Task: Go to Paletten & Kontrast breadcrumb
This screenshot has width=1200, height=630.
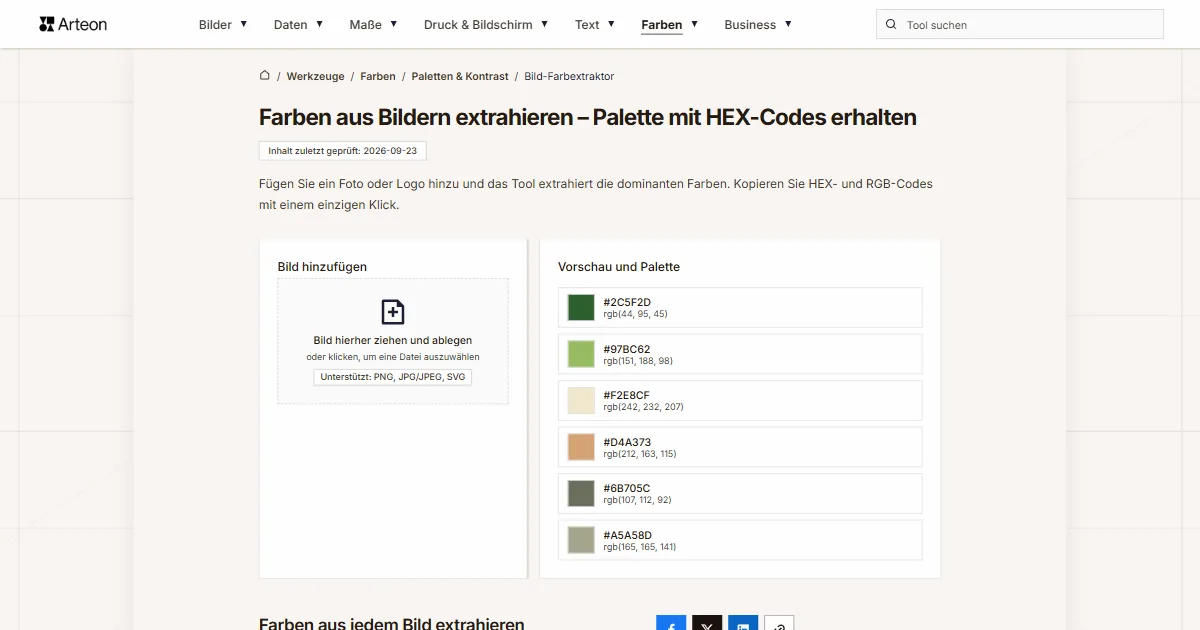Action: coord(460,76)
